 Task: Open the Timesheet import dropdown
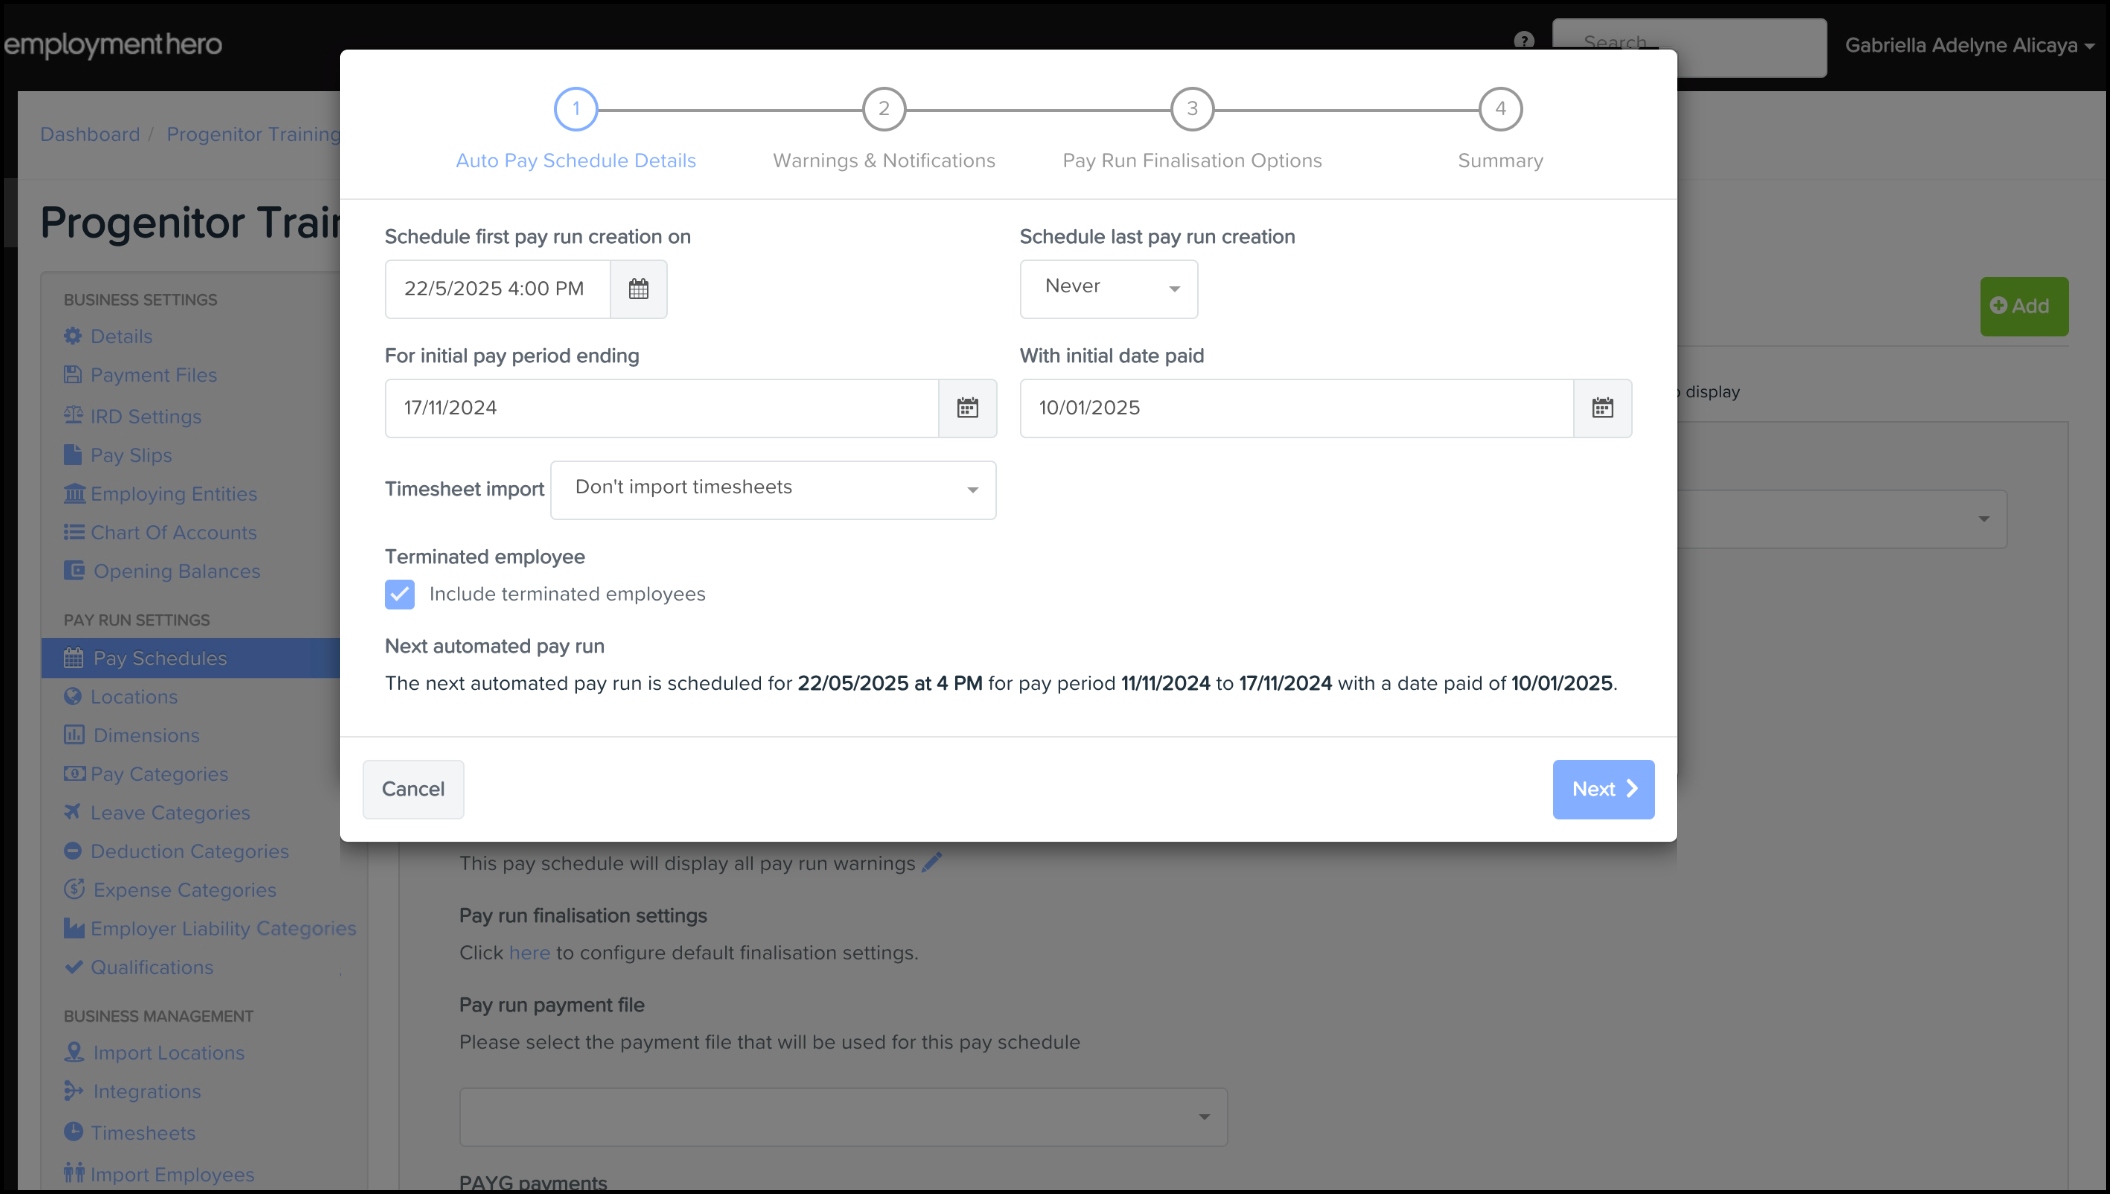coord(773,489)
